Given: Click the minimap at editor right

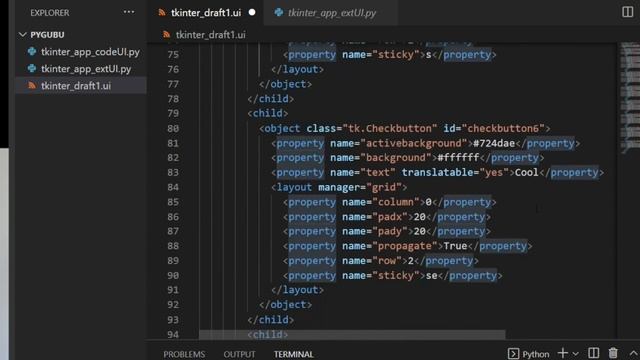Looking at the screenshot, I should pos(630,98).
